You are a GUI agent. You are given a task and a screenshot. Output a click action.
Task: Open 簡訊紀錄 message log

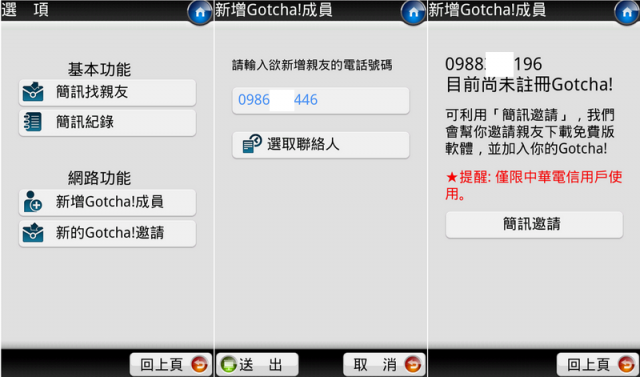[x=107, y=122]
